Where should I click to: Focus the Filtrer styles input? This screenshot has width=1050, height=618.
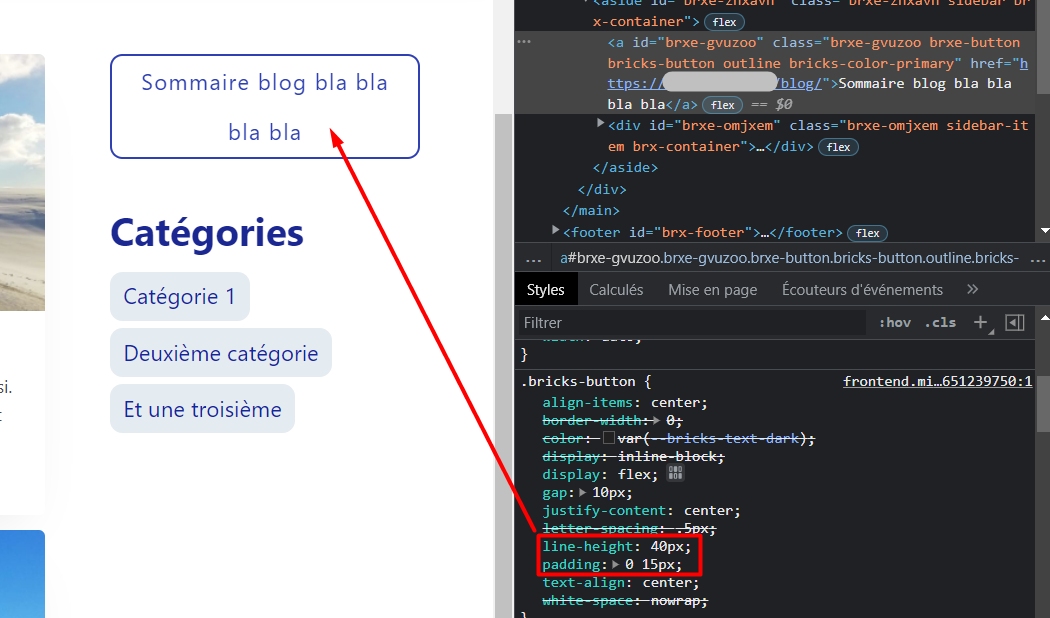(692, 323)
